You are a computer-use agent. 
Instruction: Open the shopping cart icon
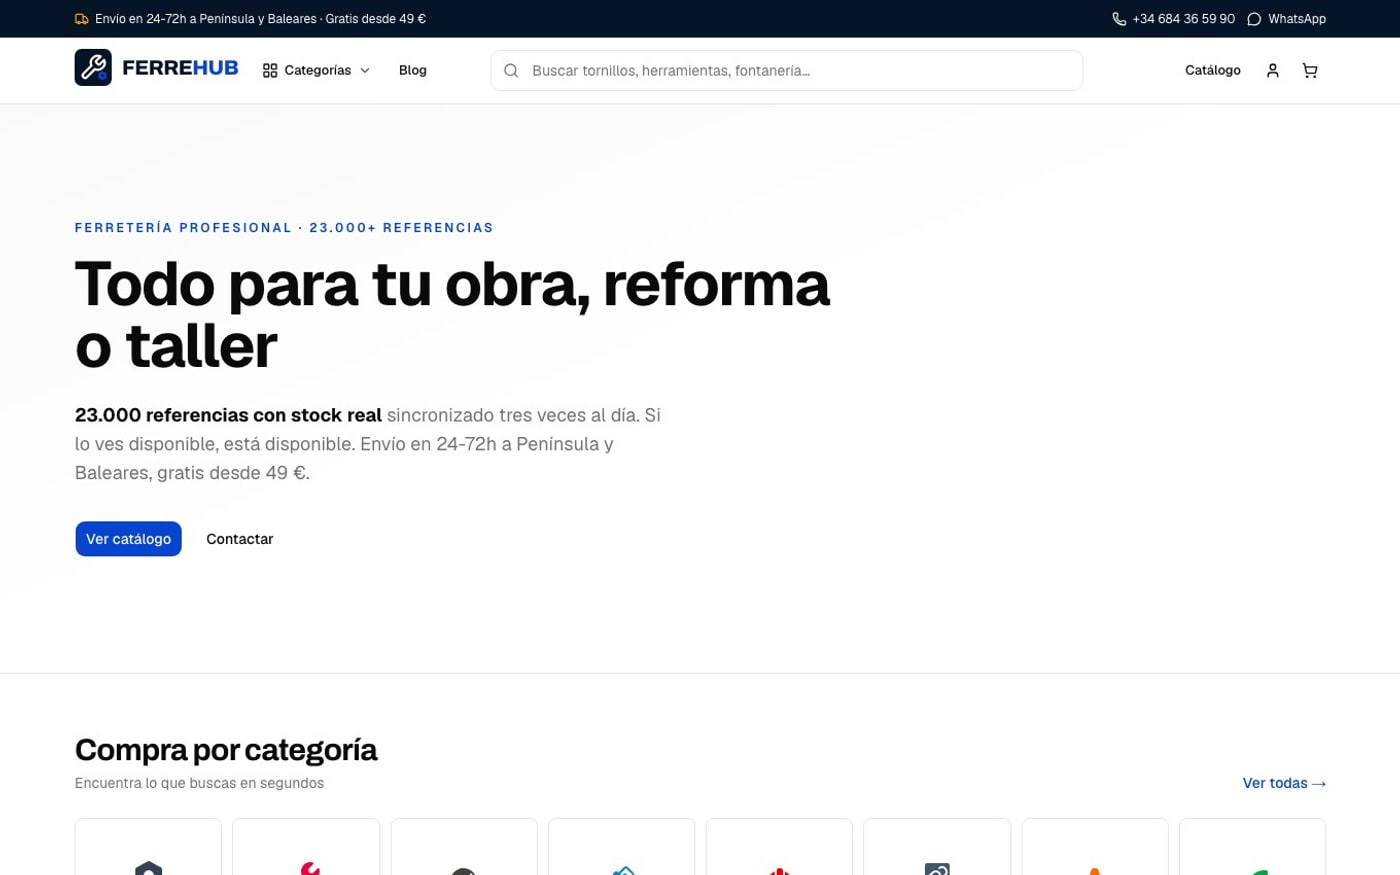[1310, 70]
